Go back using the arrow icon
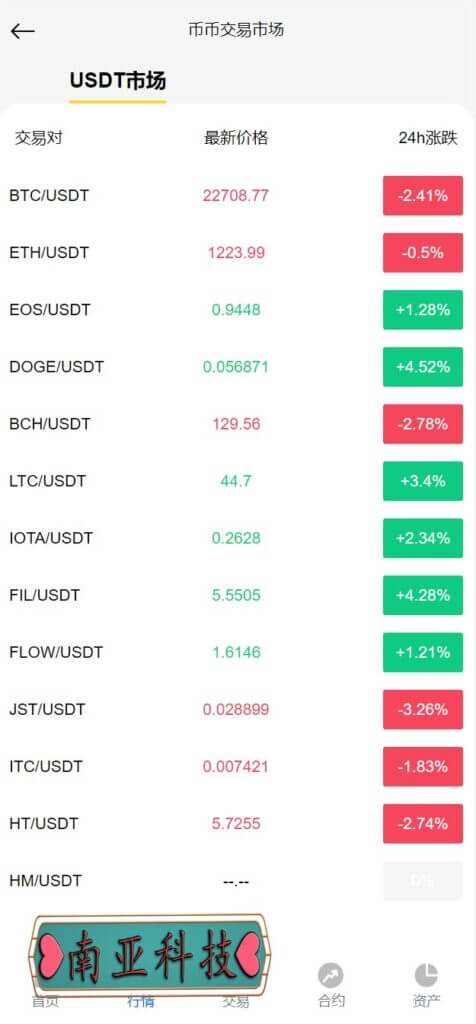 [x=22, y=31]
